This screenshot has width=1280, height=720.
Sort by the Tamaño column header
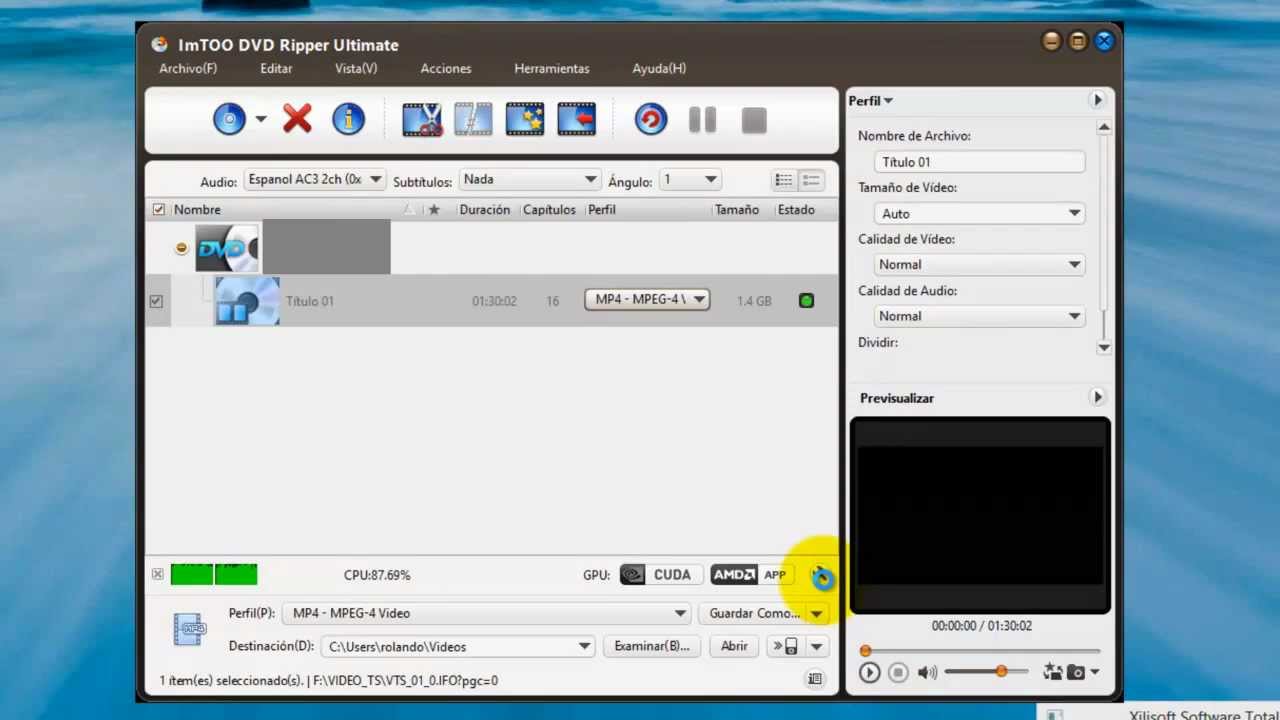coord(737,210)
